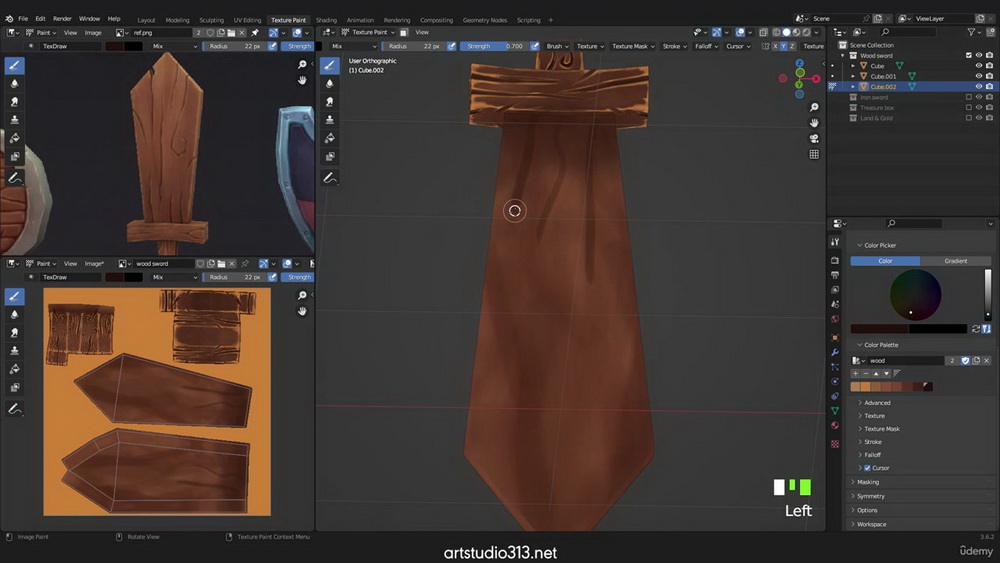
Task: Open the File menu
Action: 23,19
